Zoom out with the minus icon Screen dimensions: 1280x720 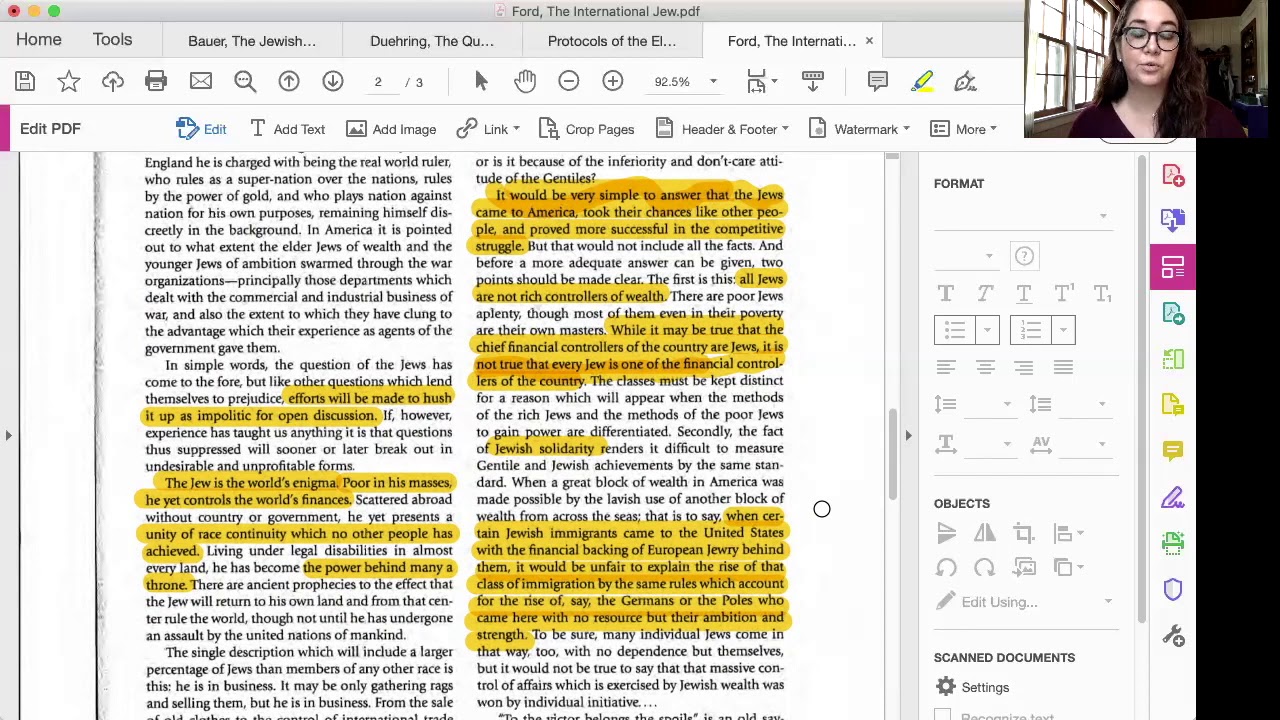(569, 82)
